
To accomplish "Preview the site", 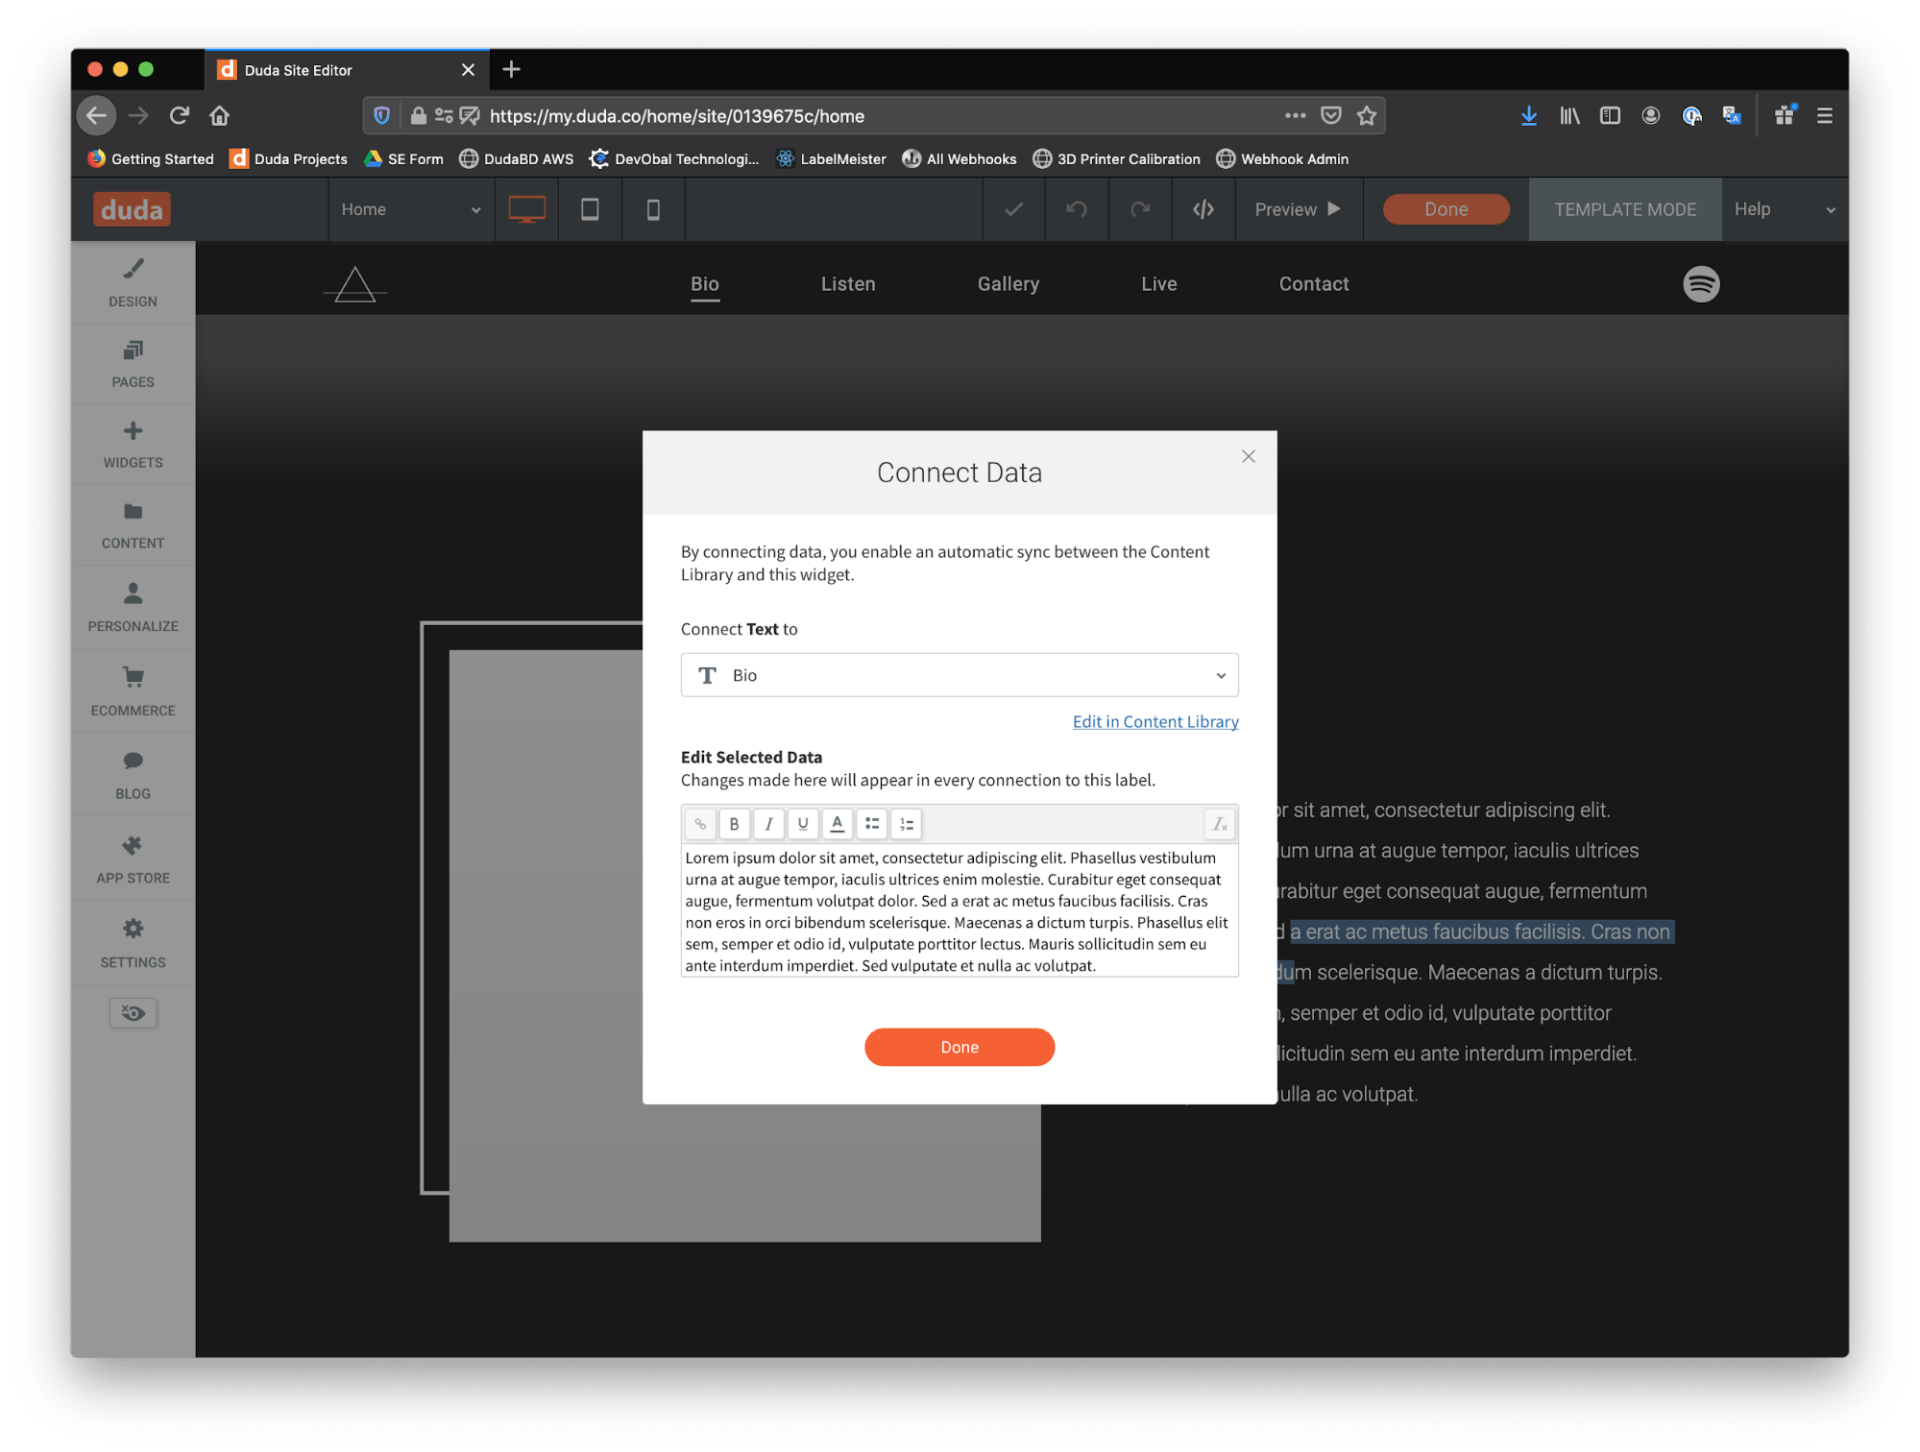I will coord(1298,209).
